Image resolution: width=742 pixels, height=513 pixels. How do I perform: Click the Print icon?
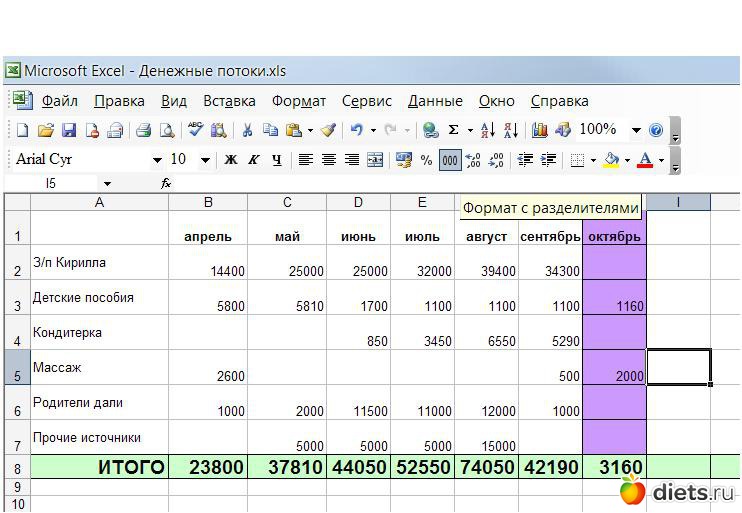[x=143, y=130]
